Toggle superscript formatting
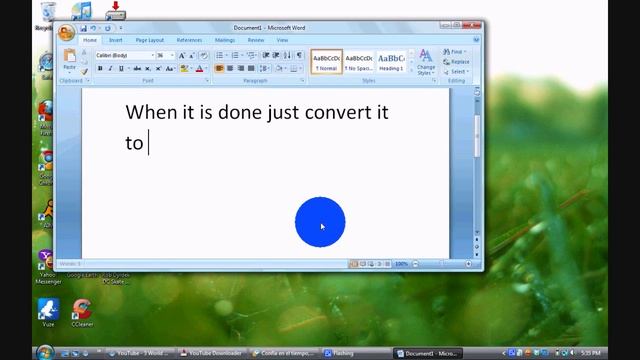 (158, 69)
